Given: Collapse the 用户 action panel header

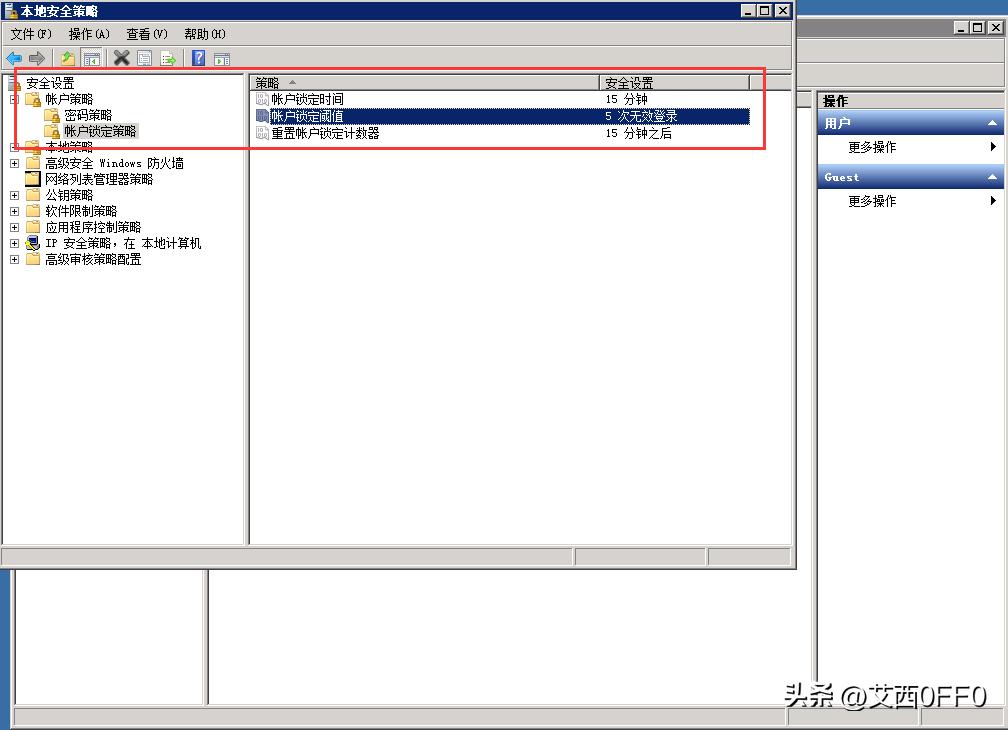Looking at the screenshot, I should point(994,123).
